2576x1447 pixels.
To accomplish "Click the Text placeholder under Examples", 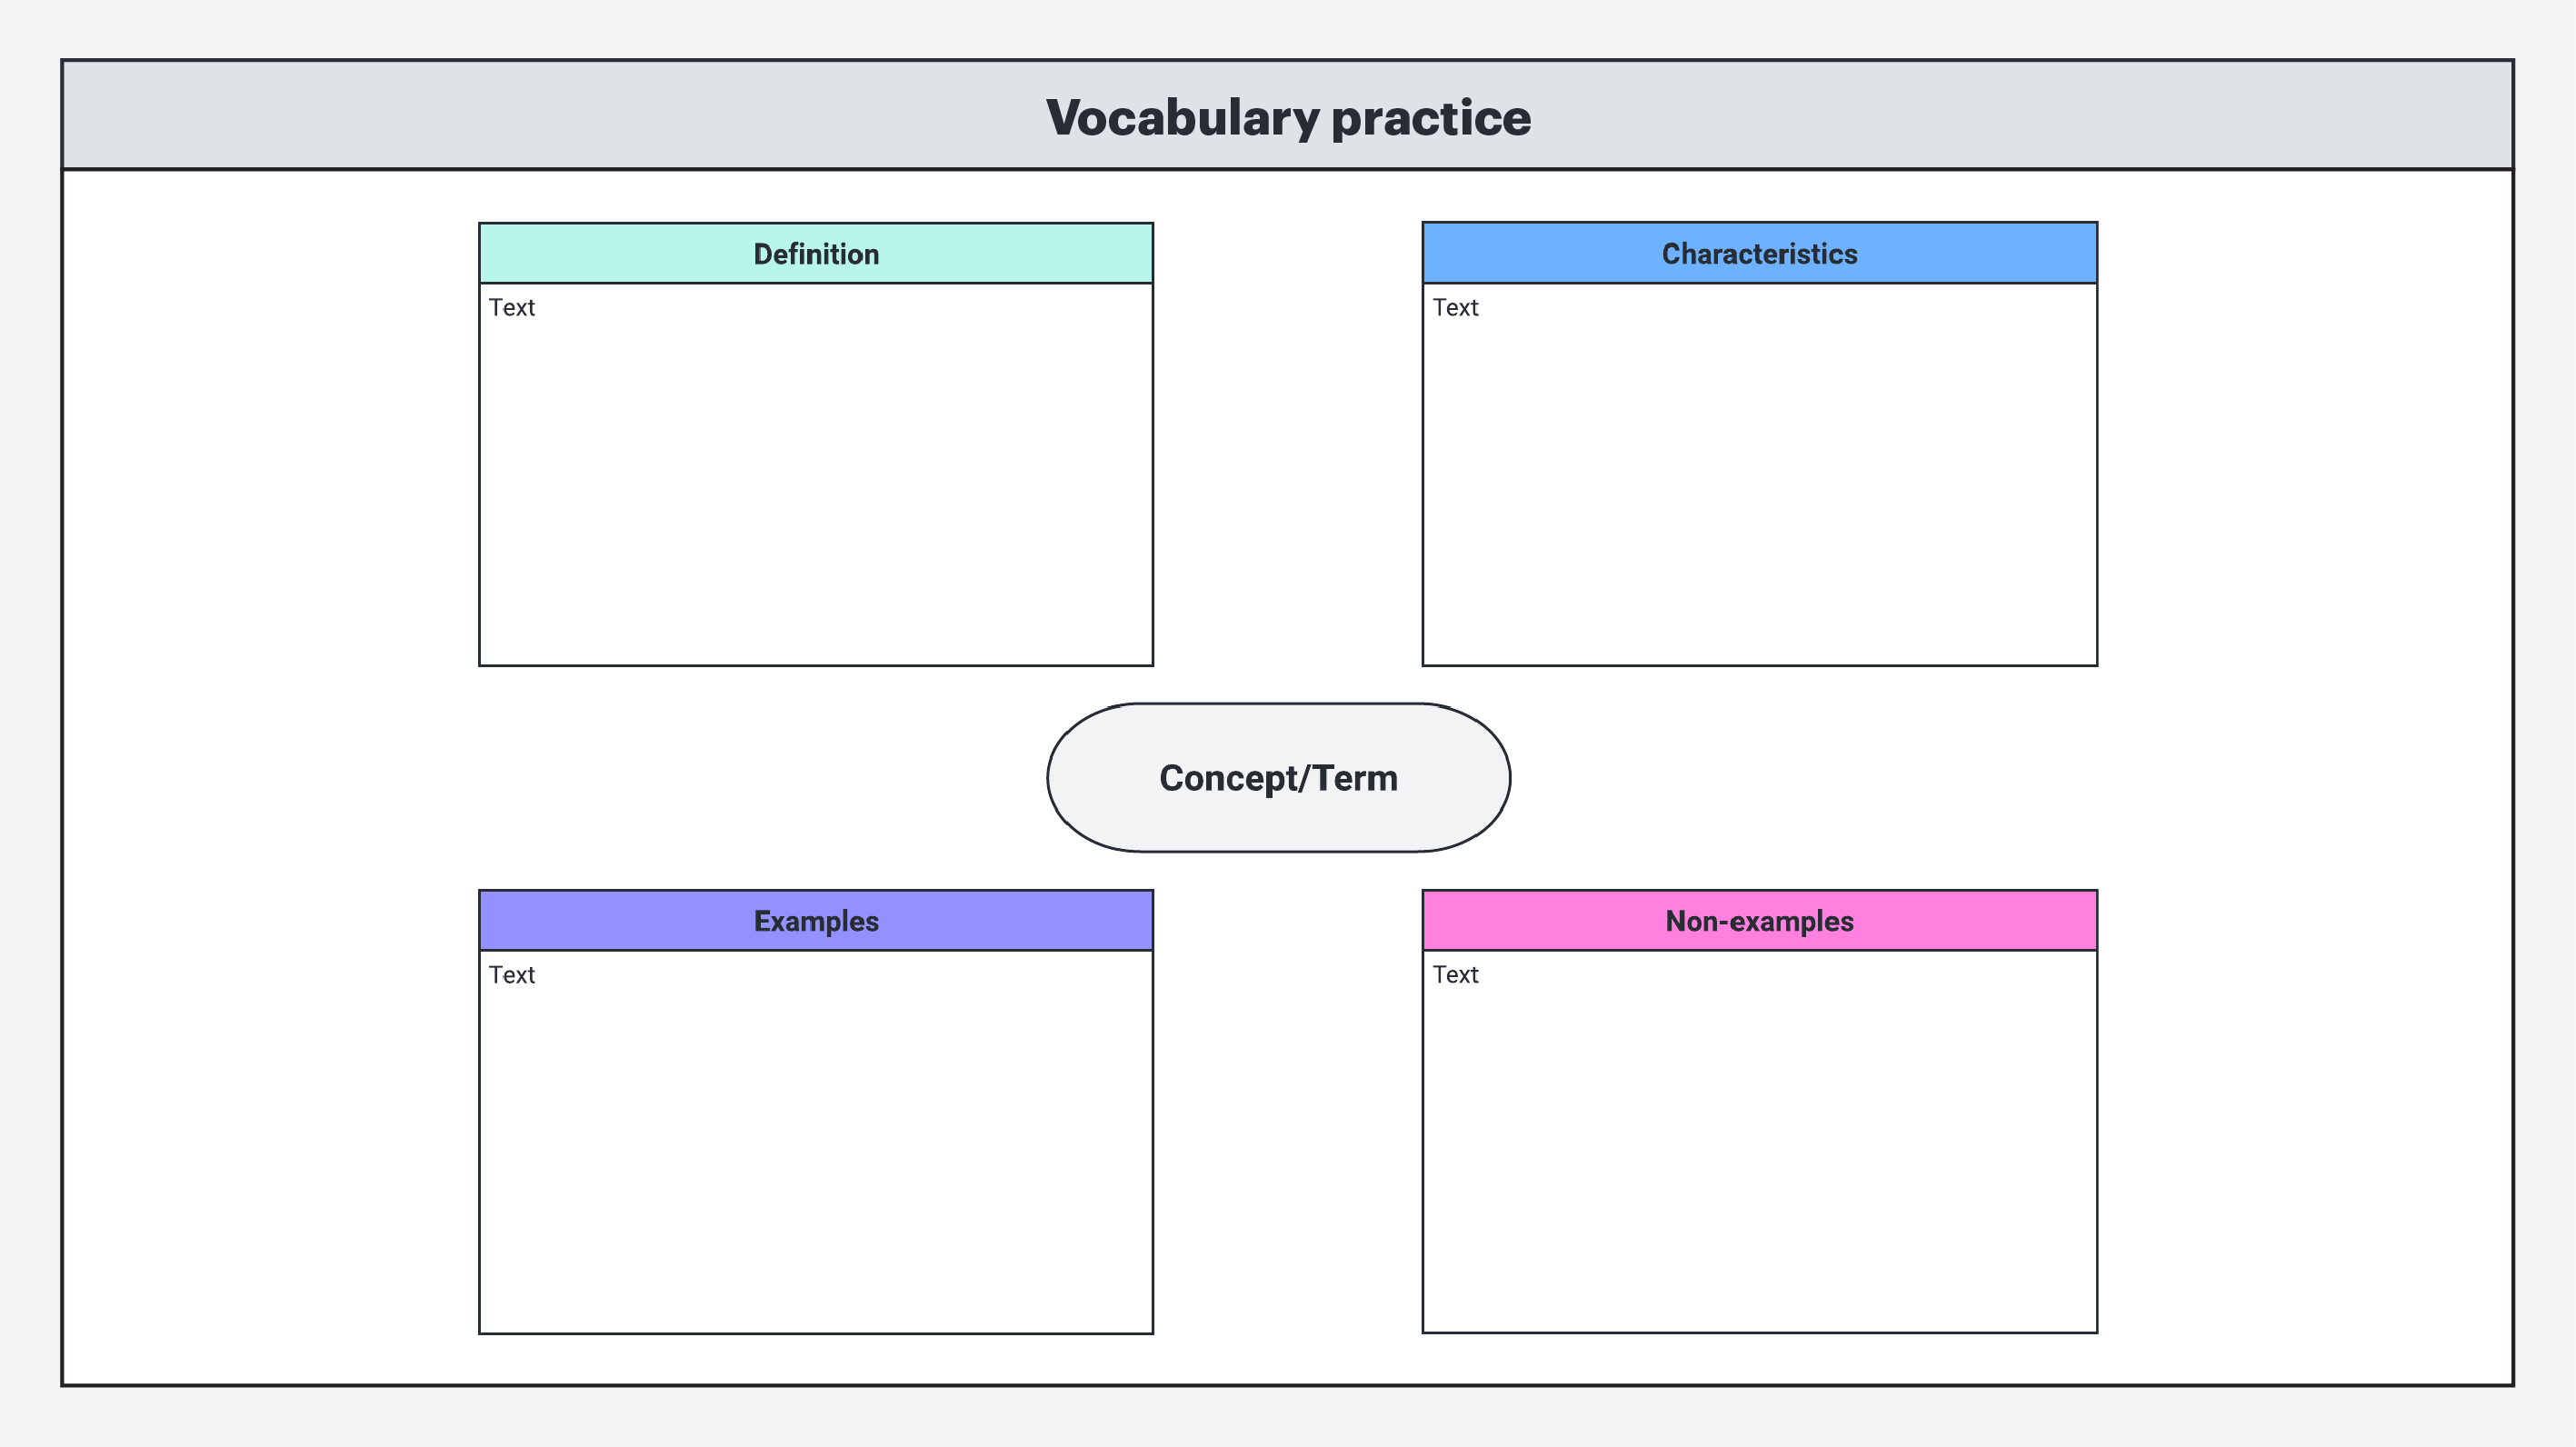I will coord(512,975).
